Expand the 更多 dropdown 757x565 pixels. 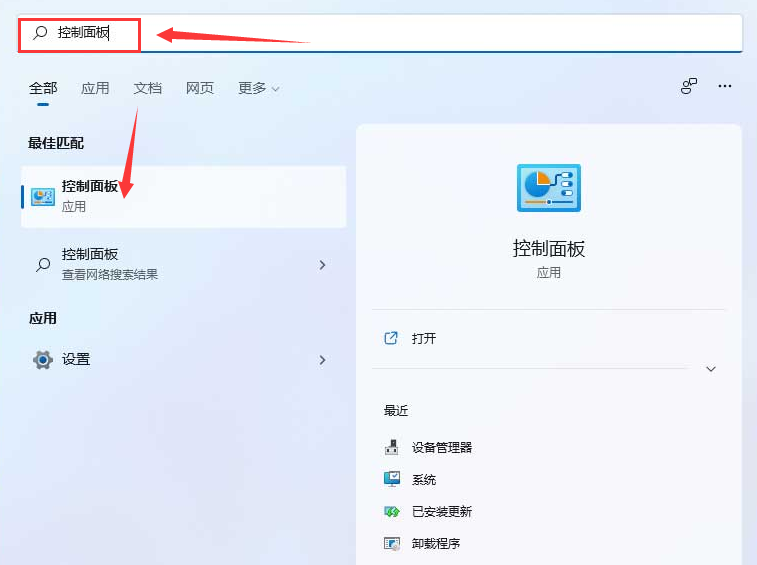(259, 88)
